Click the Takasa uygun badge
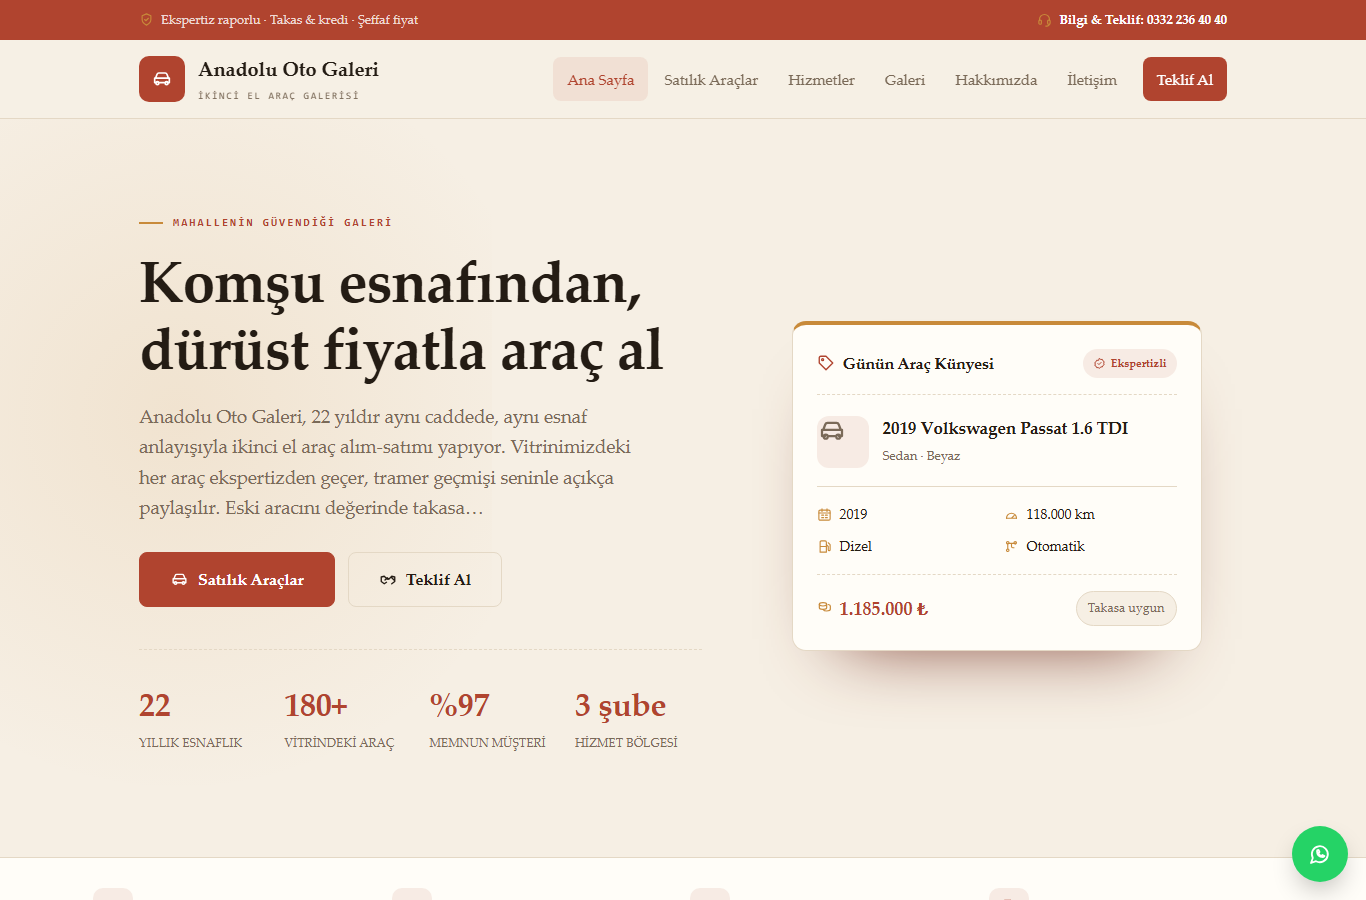Viewport: 1366px width, 900px height. click(1126, 608)
